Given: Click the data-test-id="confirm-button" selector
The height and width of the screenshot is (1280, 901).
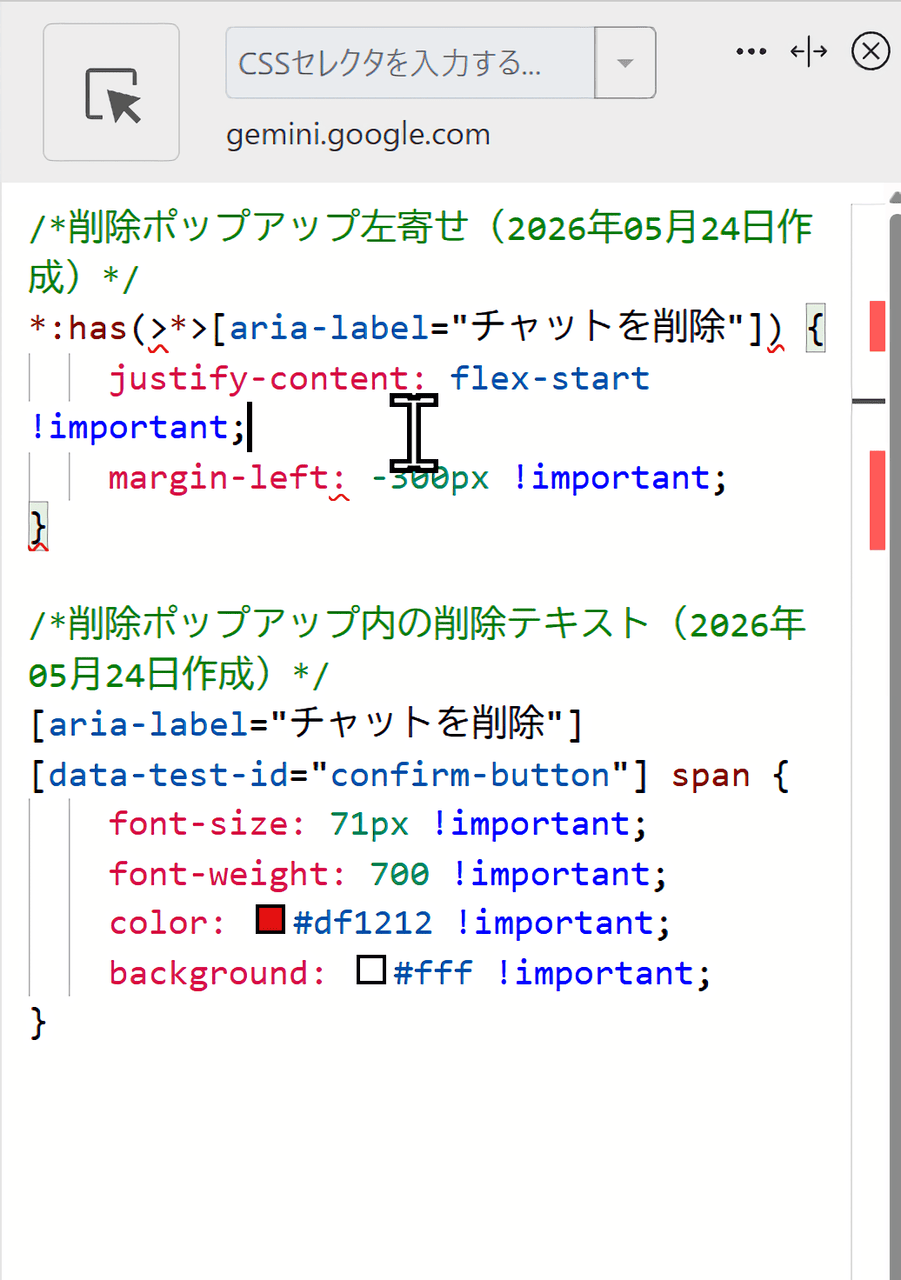Looking at the screenshot, I should [339, 775].
